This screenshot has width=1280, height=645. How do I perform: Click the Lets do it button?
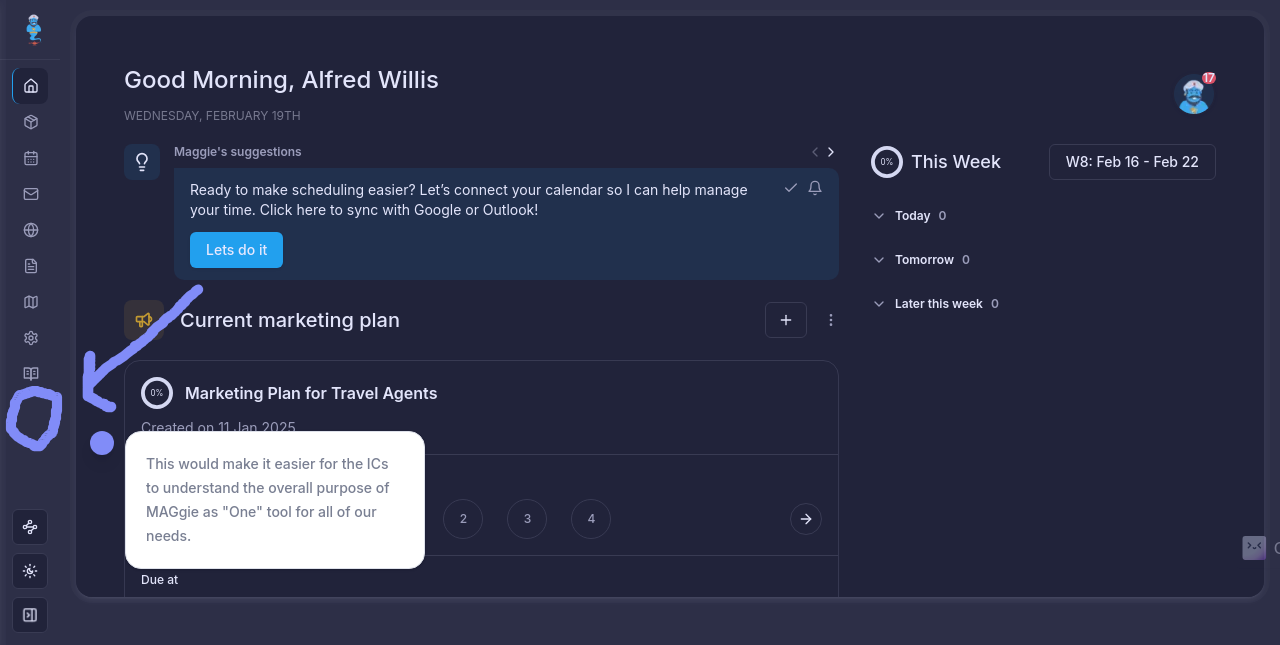pos(236,250)
